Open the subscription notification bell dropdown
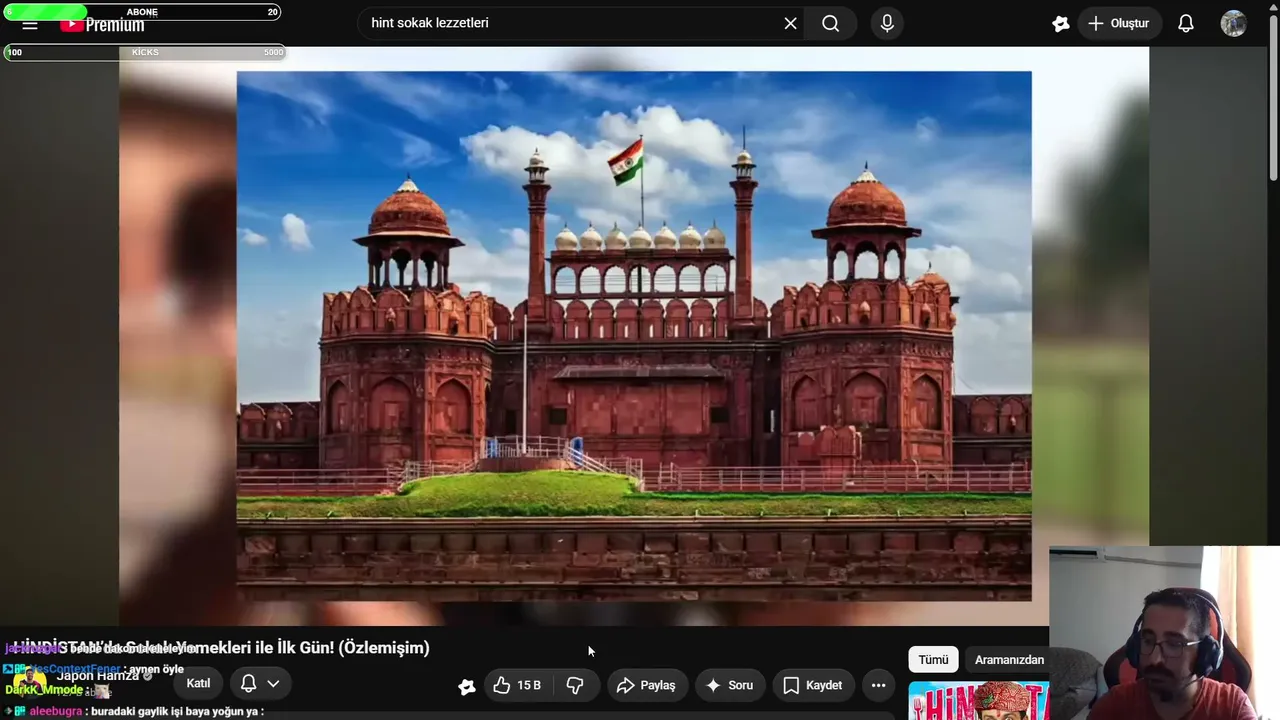The height and width of the screenshot is (720, 1280). [x=260, y=684]
